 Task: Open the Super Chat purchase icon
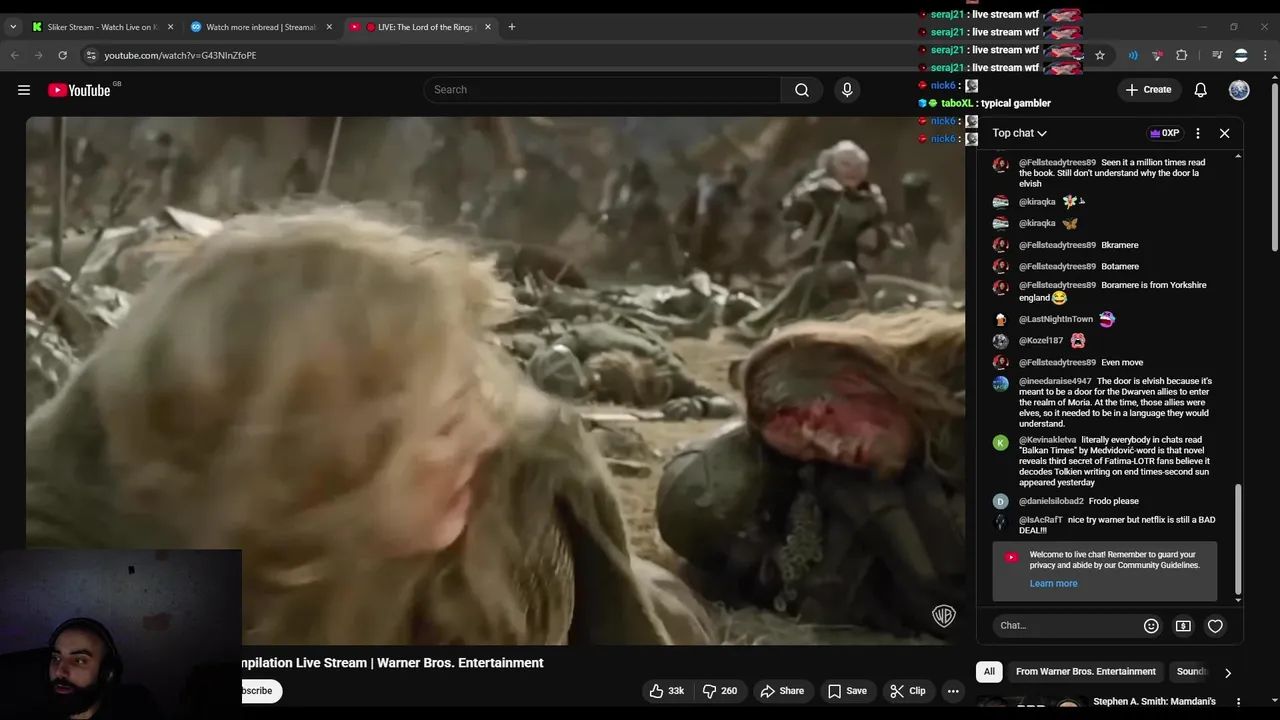[1183, 626]
